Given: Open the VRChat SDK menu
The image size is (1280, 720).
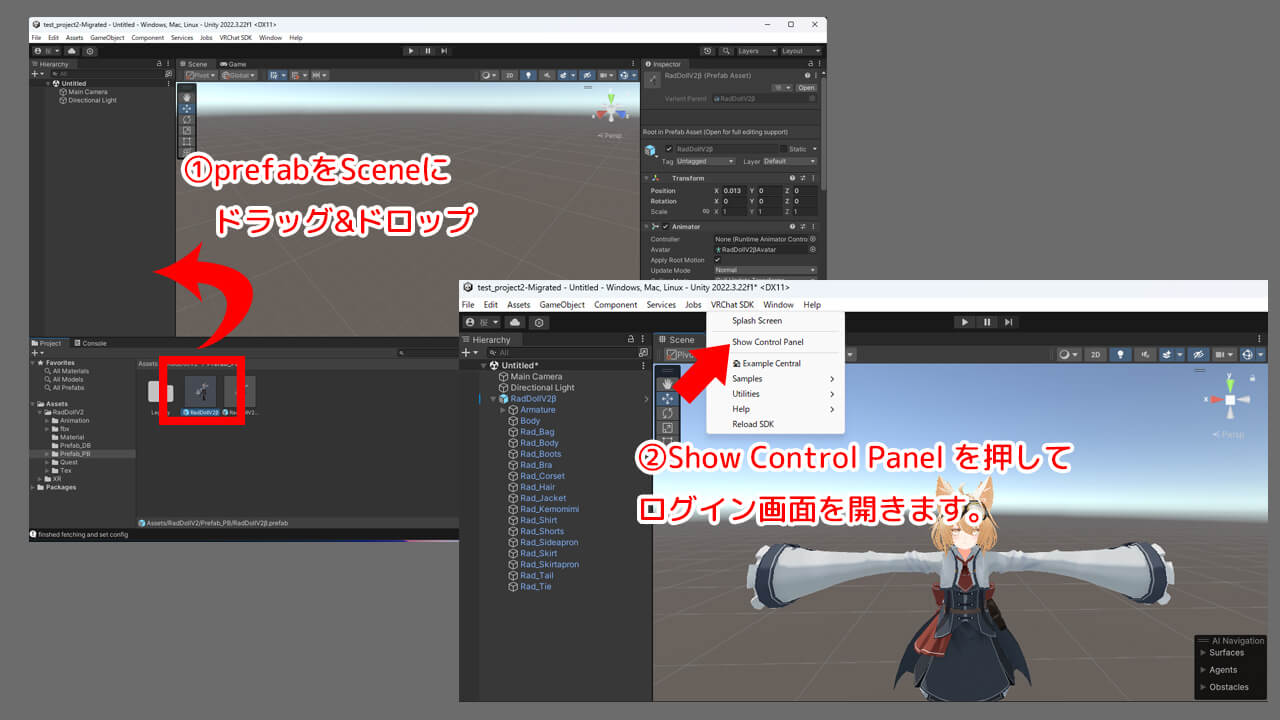Looking at the screenshot, I should pyautogui.click(x=732, y=304).
